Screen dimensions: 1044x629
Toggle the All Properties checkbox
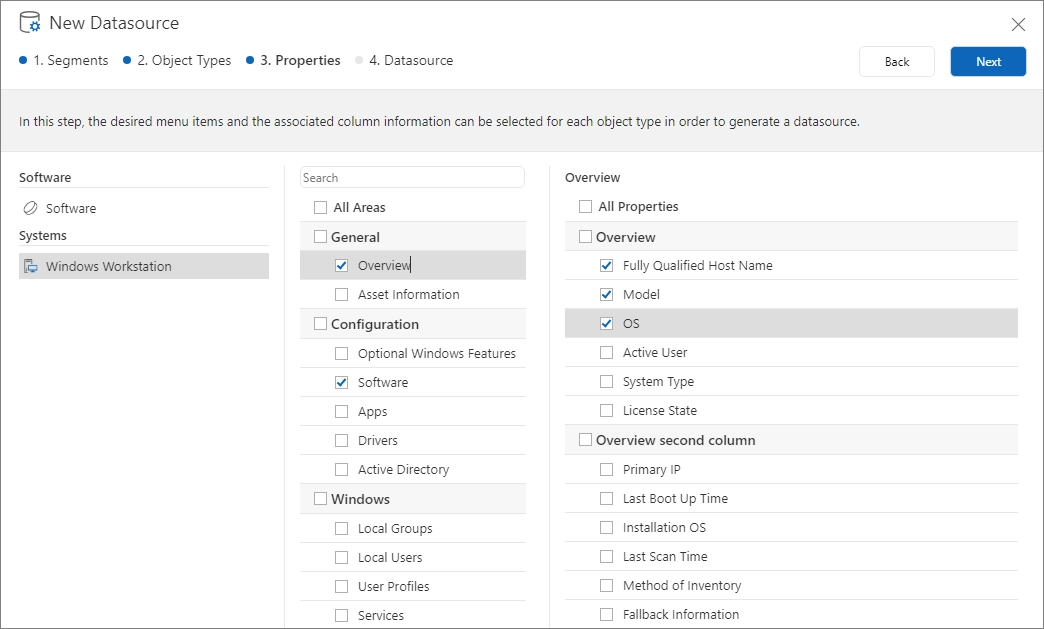[585, 207]
